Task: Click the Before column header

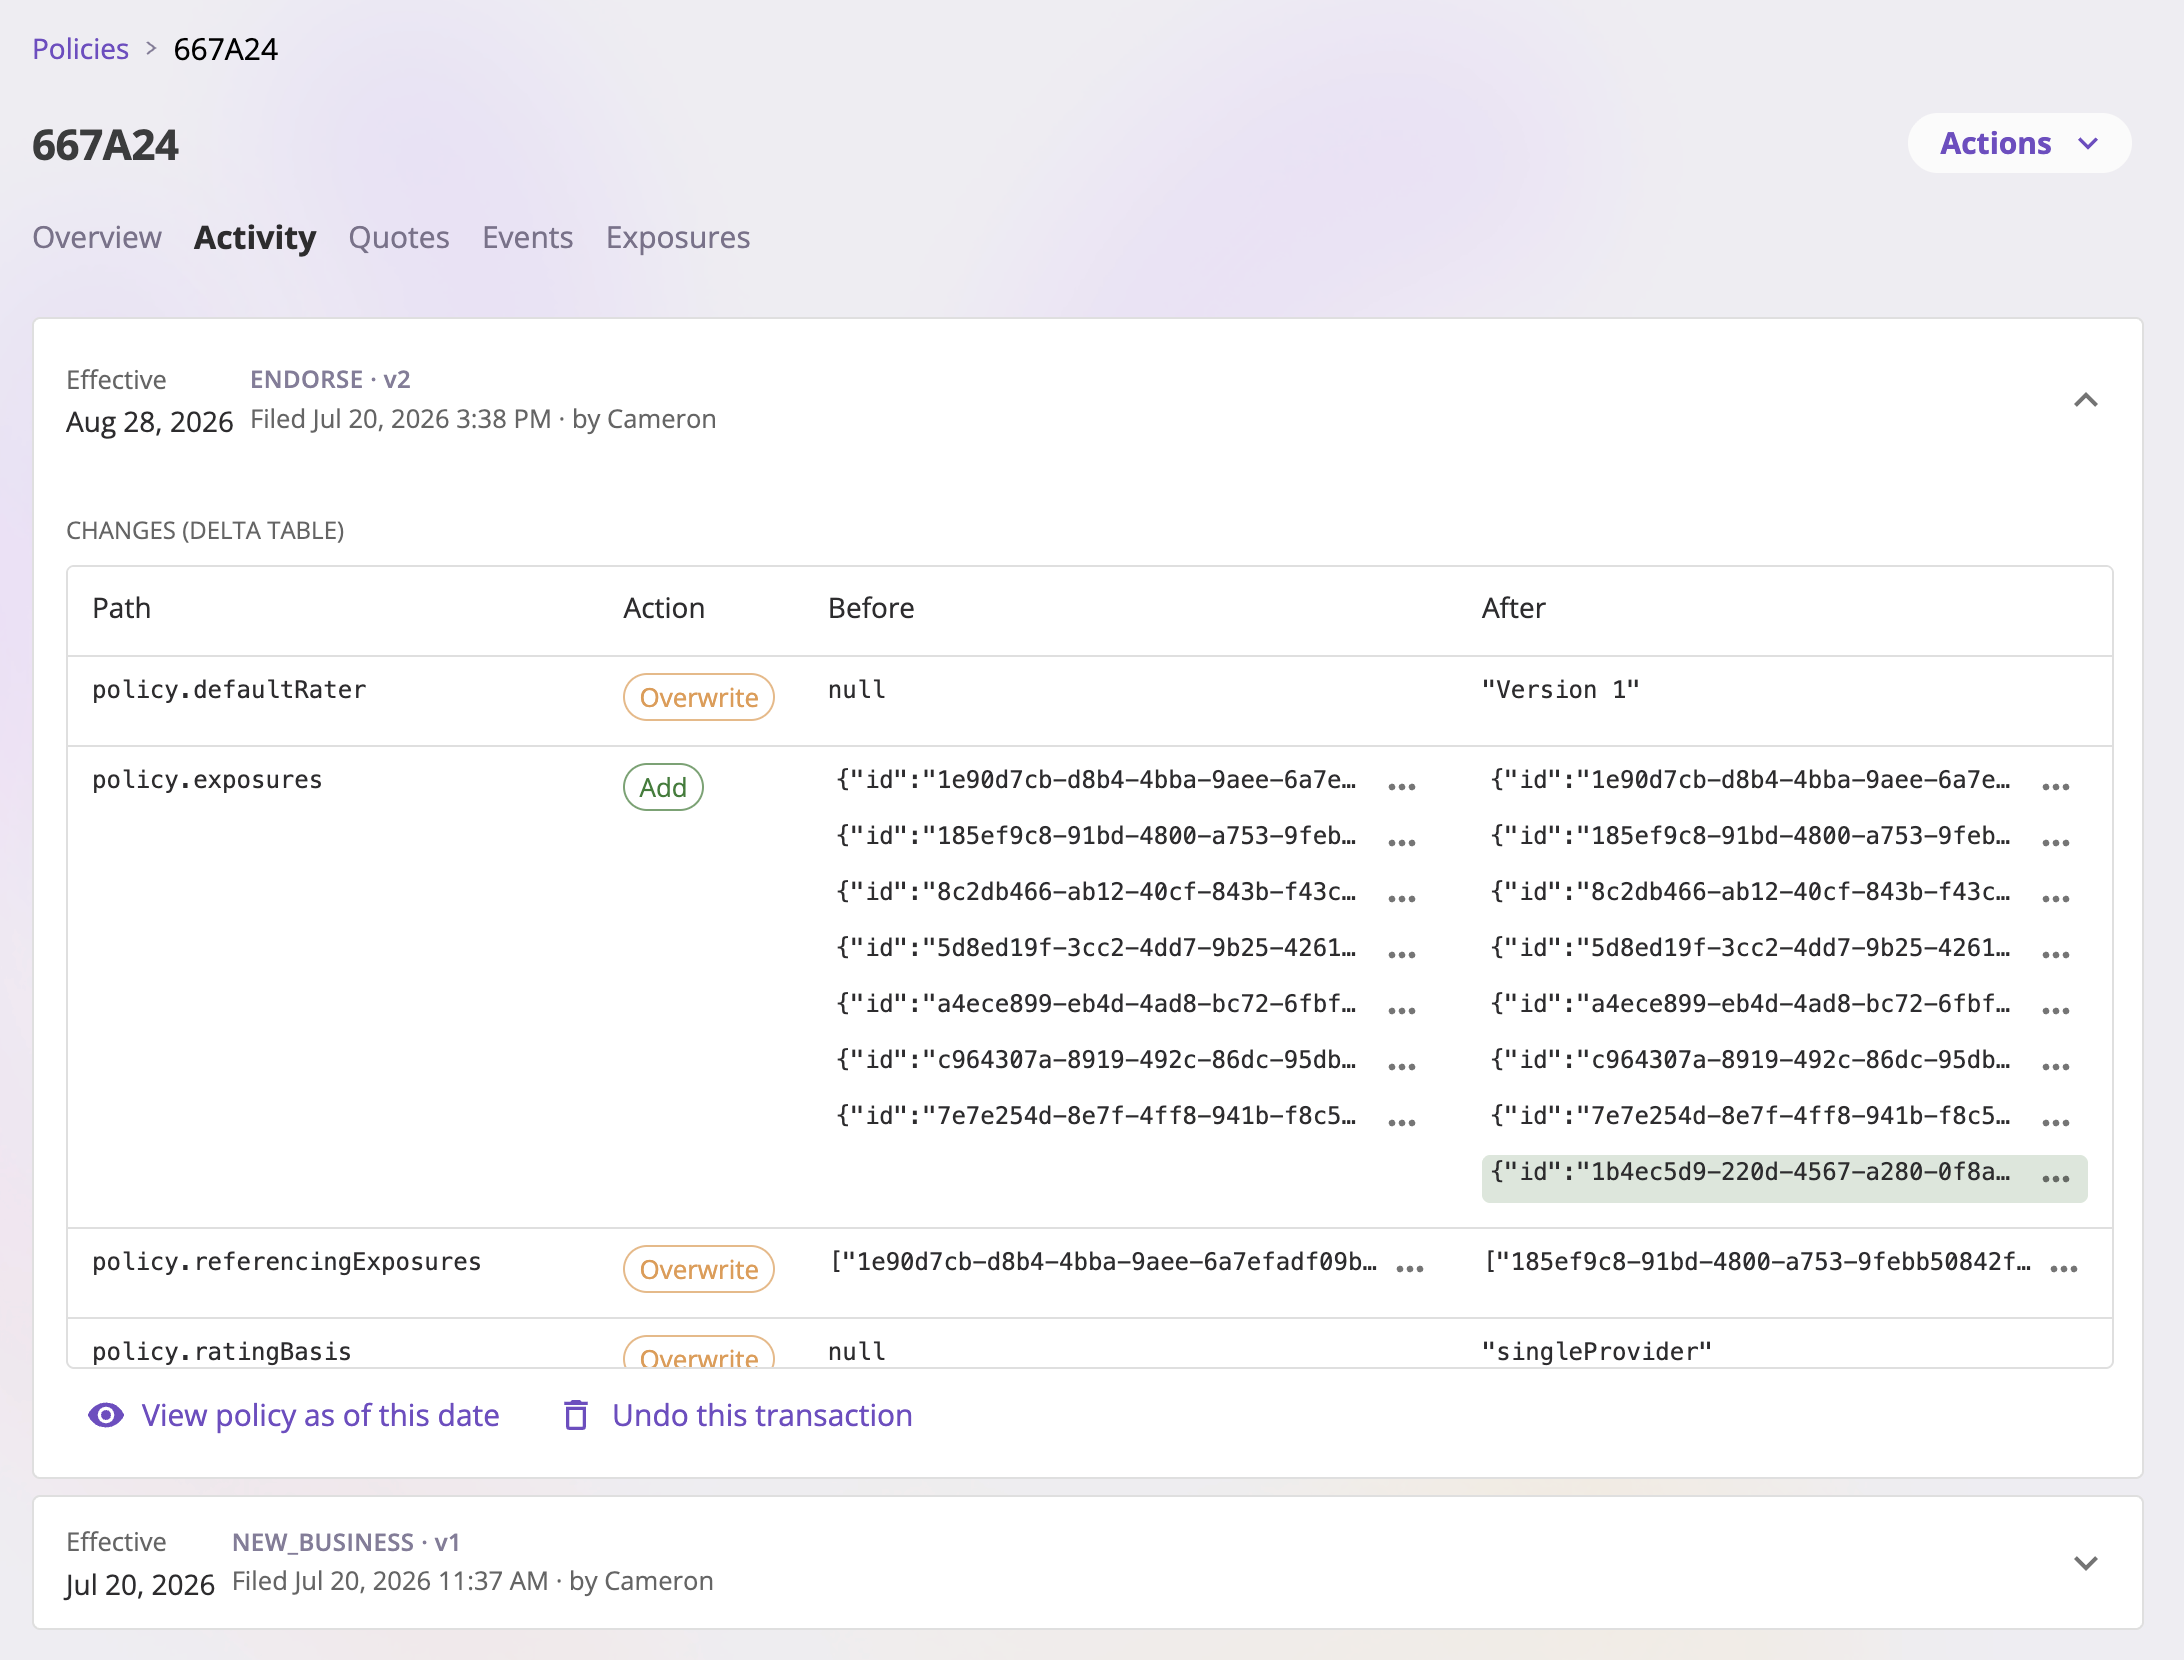Action: 871,608
